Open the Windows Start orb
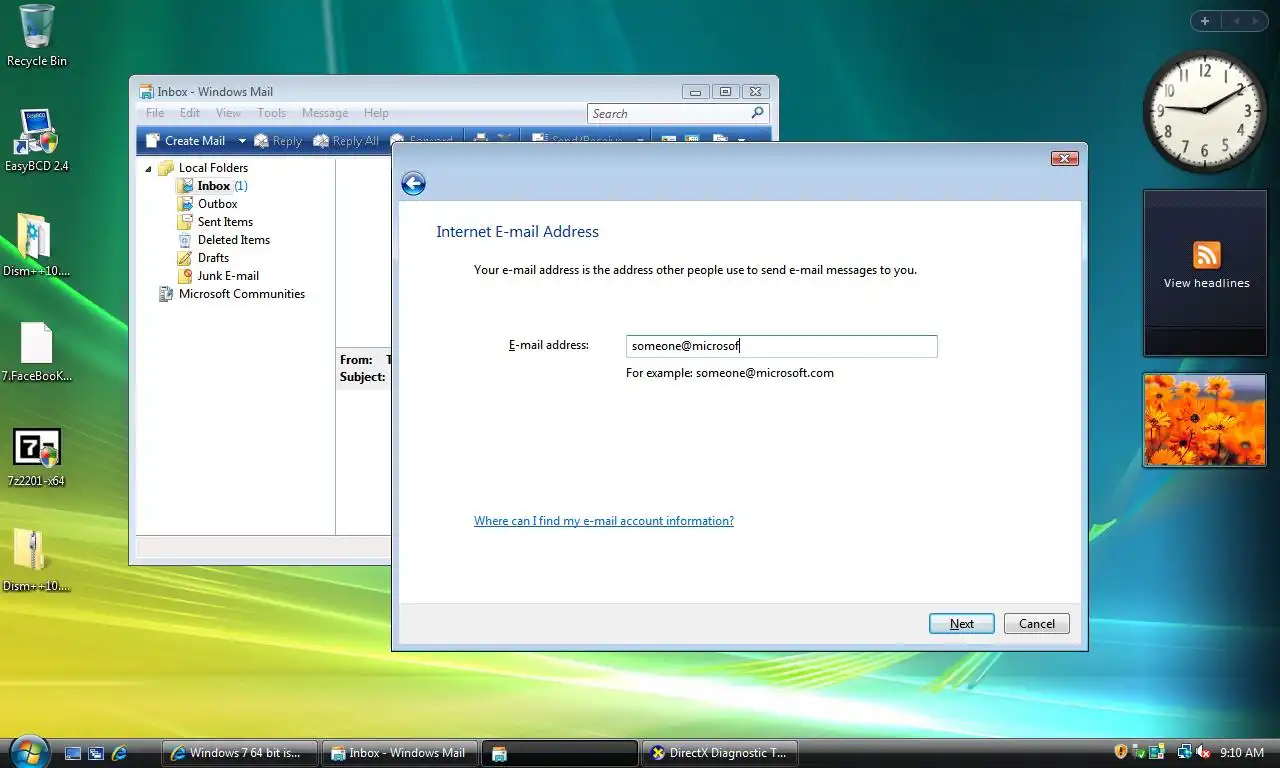 (x=28, y=752)
